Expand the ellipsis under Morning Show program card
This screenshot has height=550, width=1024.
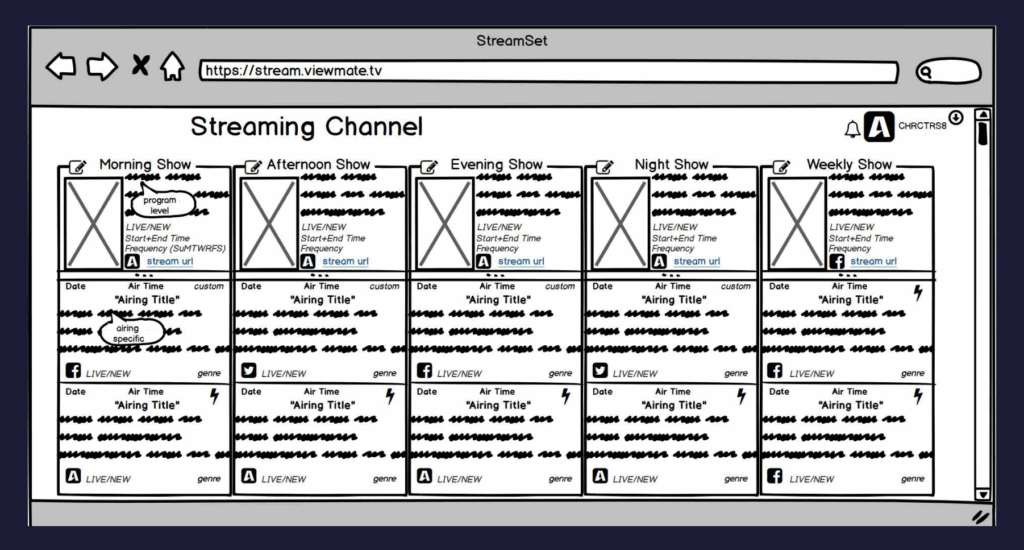click(x=144, y=275)
